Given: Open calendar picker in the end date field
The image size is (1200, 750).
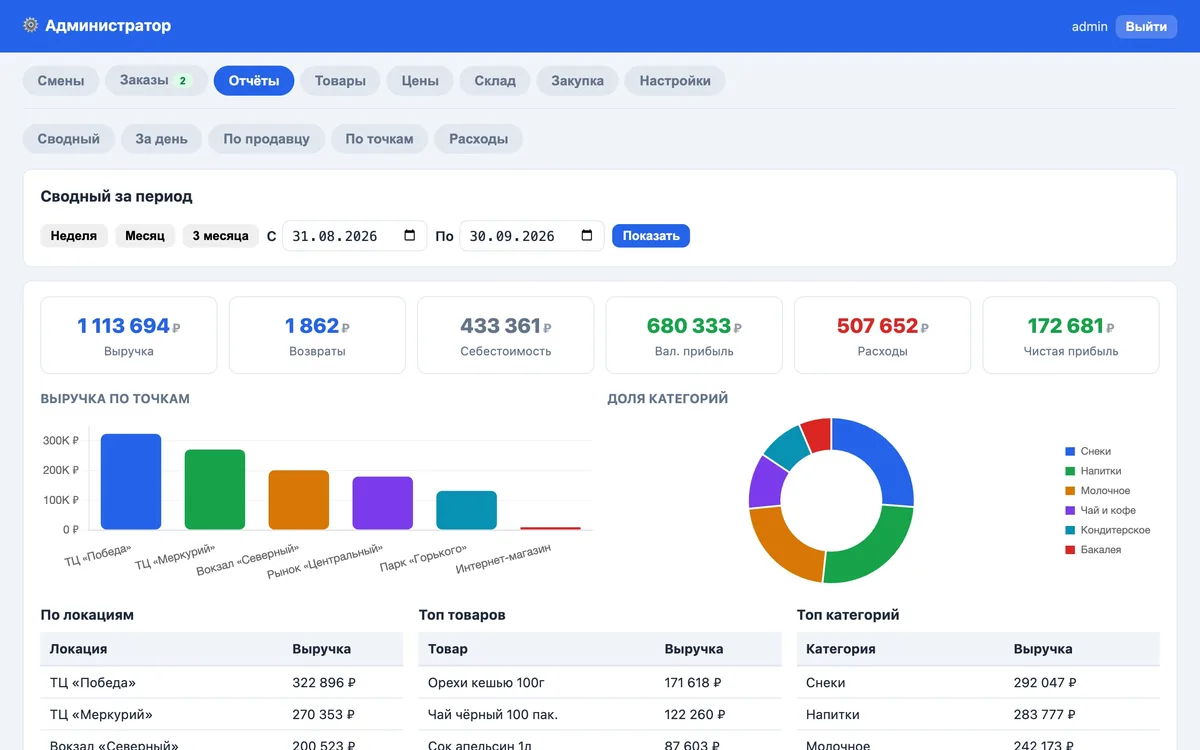Looking at the screenshot, I should coord(587,236).
